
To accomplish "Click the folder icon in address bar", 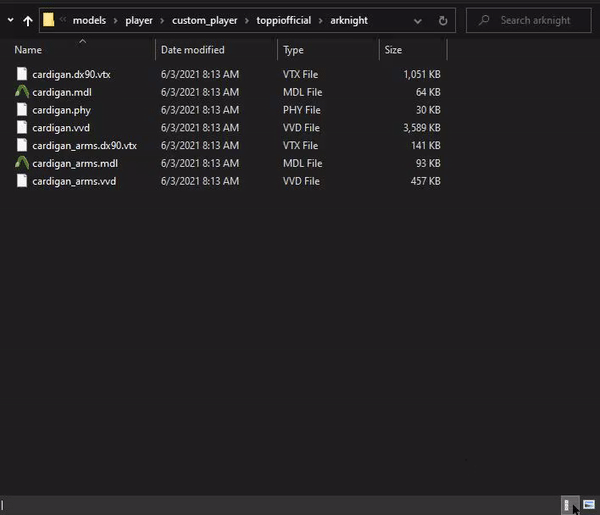I will 48,20.
